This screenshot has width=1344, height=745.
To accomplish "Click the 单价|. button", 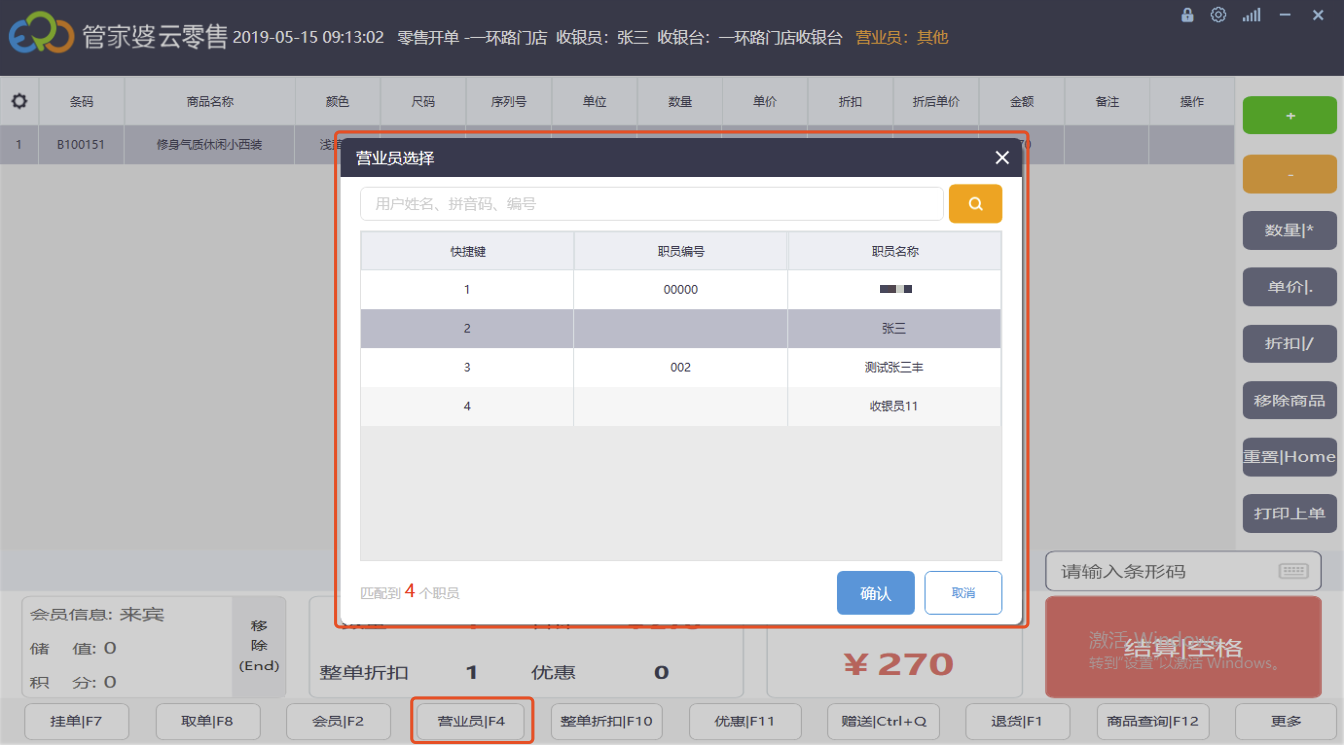I will pyautogui.click(x=1289, y=287).
